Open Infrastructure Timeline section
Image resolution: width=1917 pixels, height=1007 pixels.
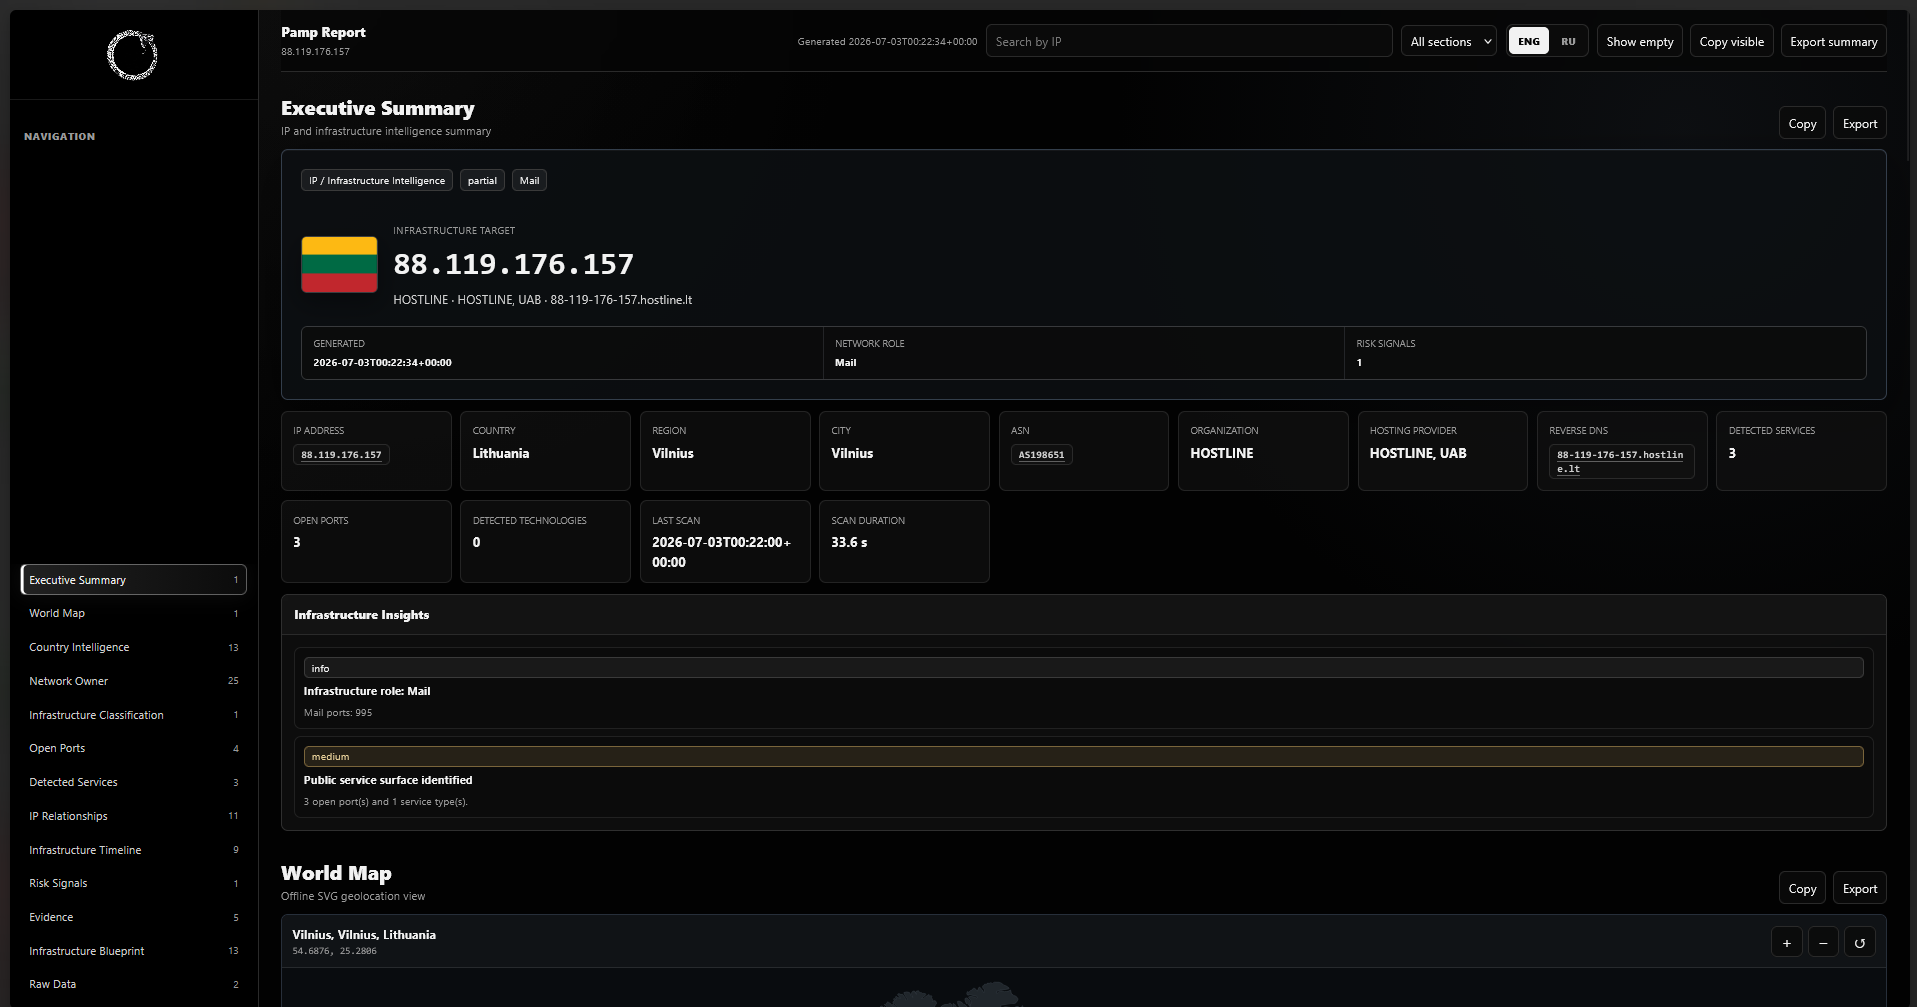tap(133, 850)
